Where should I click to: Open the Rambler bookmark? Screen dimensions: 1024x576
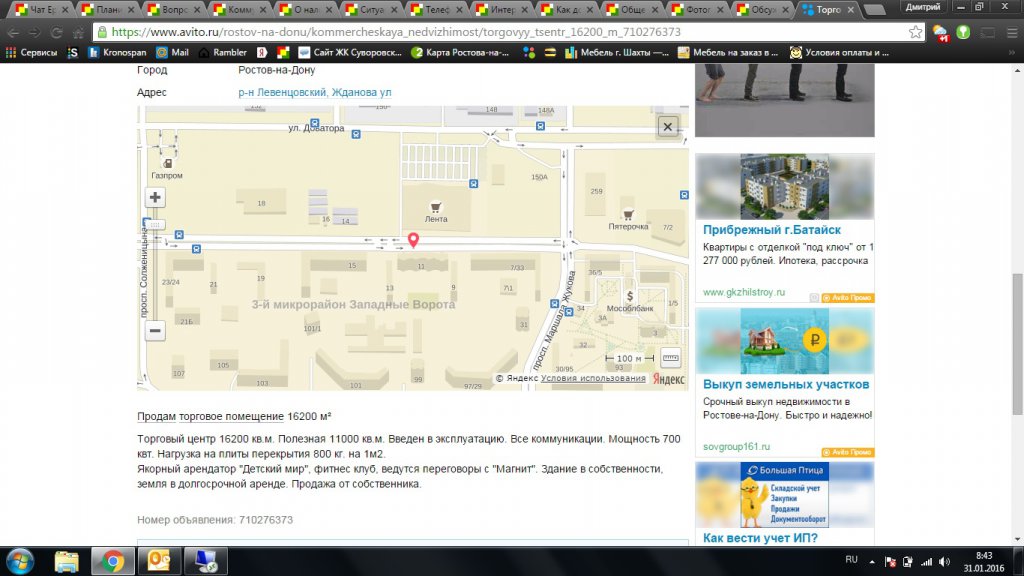tap(223, 52)
